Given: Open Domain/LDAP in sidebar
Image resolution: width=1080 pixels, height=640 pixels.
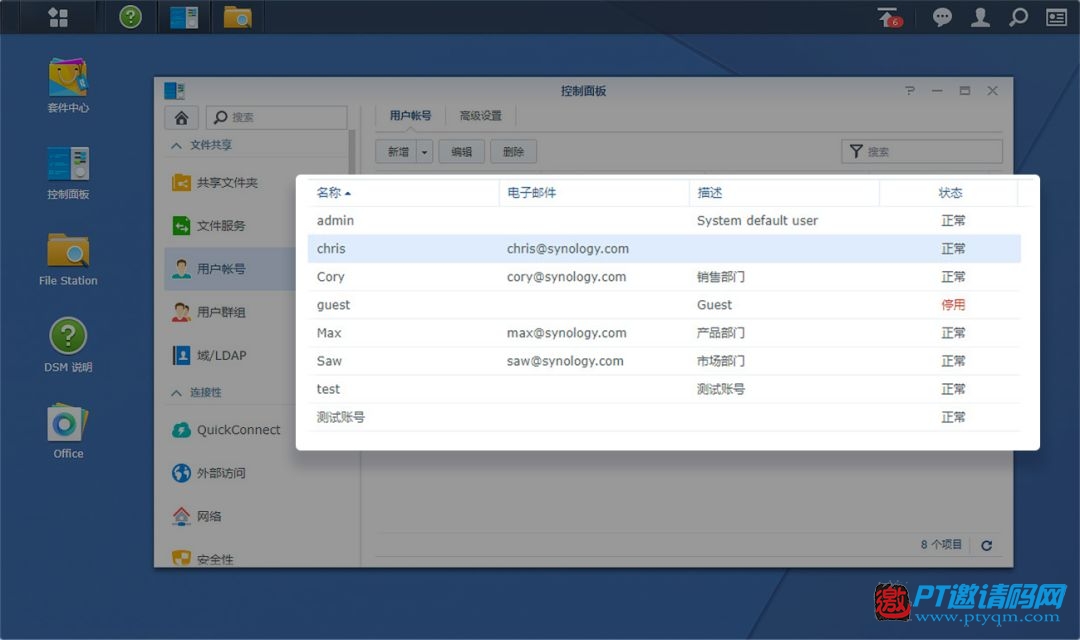Looking at the screenshot, I should pos(230,355).
